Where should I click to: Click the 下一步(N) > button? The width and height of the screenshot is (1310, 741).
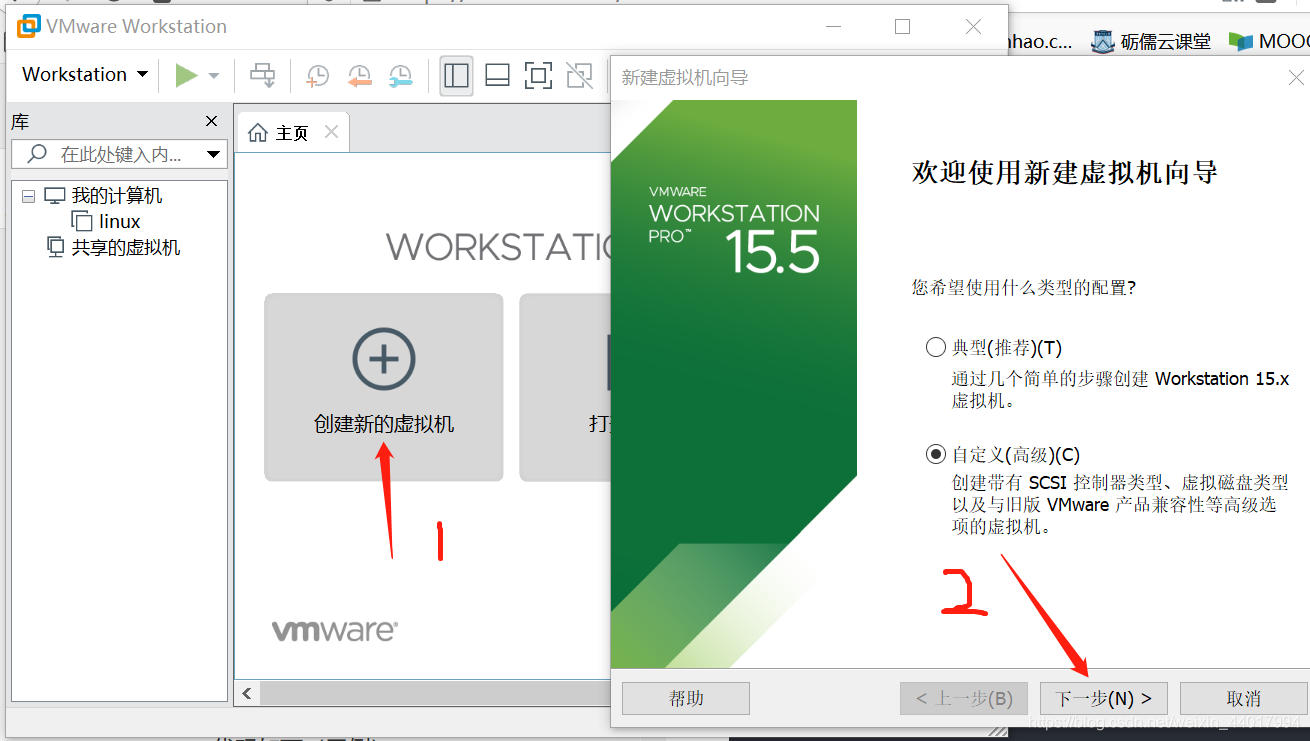click(x=1104, y=699)
